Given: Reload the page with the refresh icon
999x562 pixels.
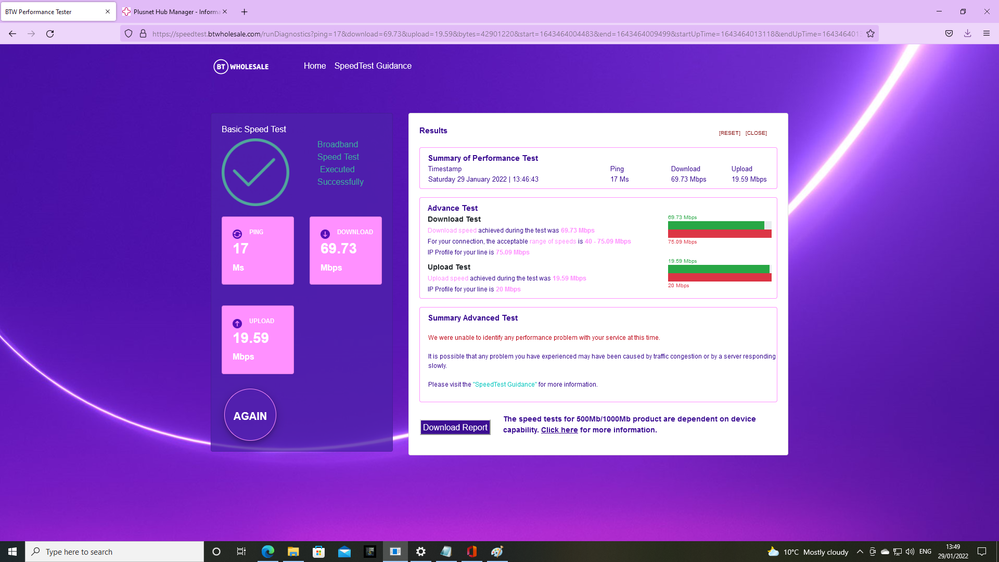Looking at the screenshot, I should pyautogui.click(x=50, y=33).
